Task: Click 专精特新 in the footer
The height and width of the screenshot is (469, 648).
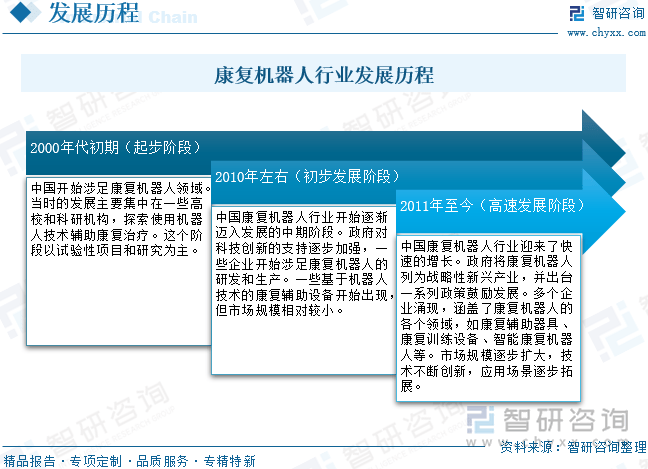Action: pos(230,461)
